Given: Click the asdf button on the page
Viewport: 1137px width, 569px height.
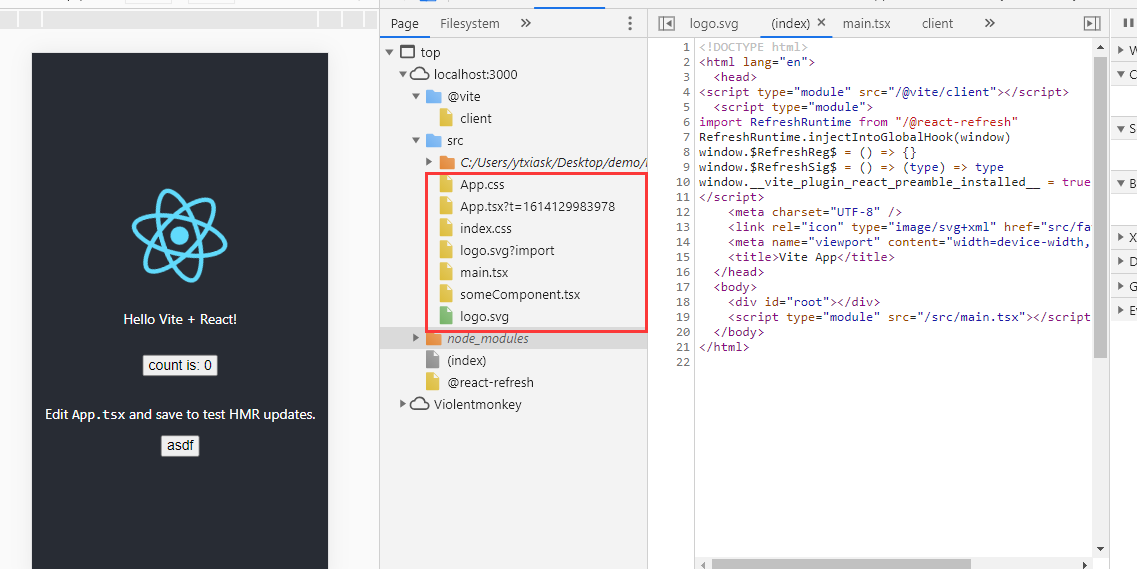Looking at the screenshot, I should (180, 446).
